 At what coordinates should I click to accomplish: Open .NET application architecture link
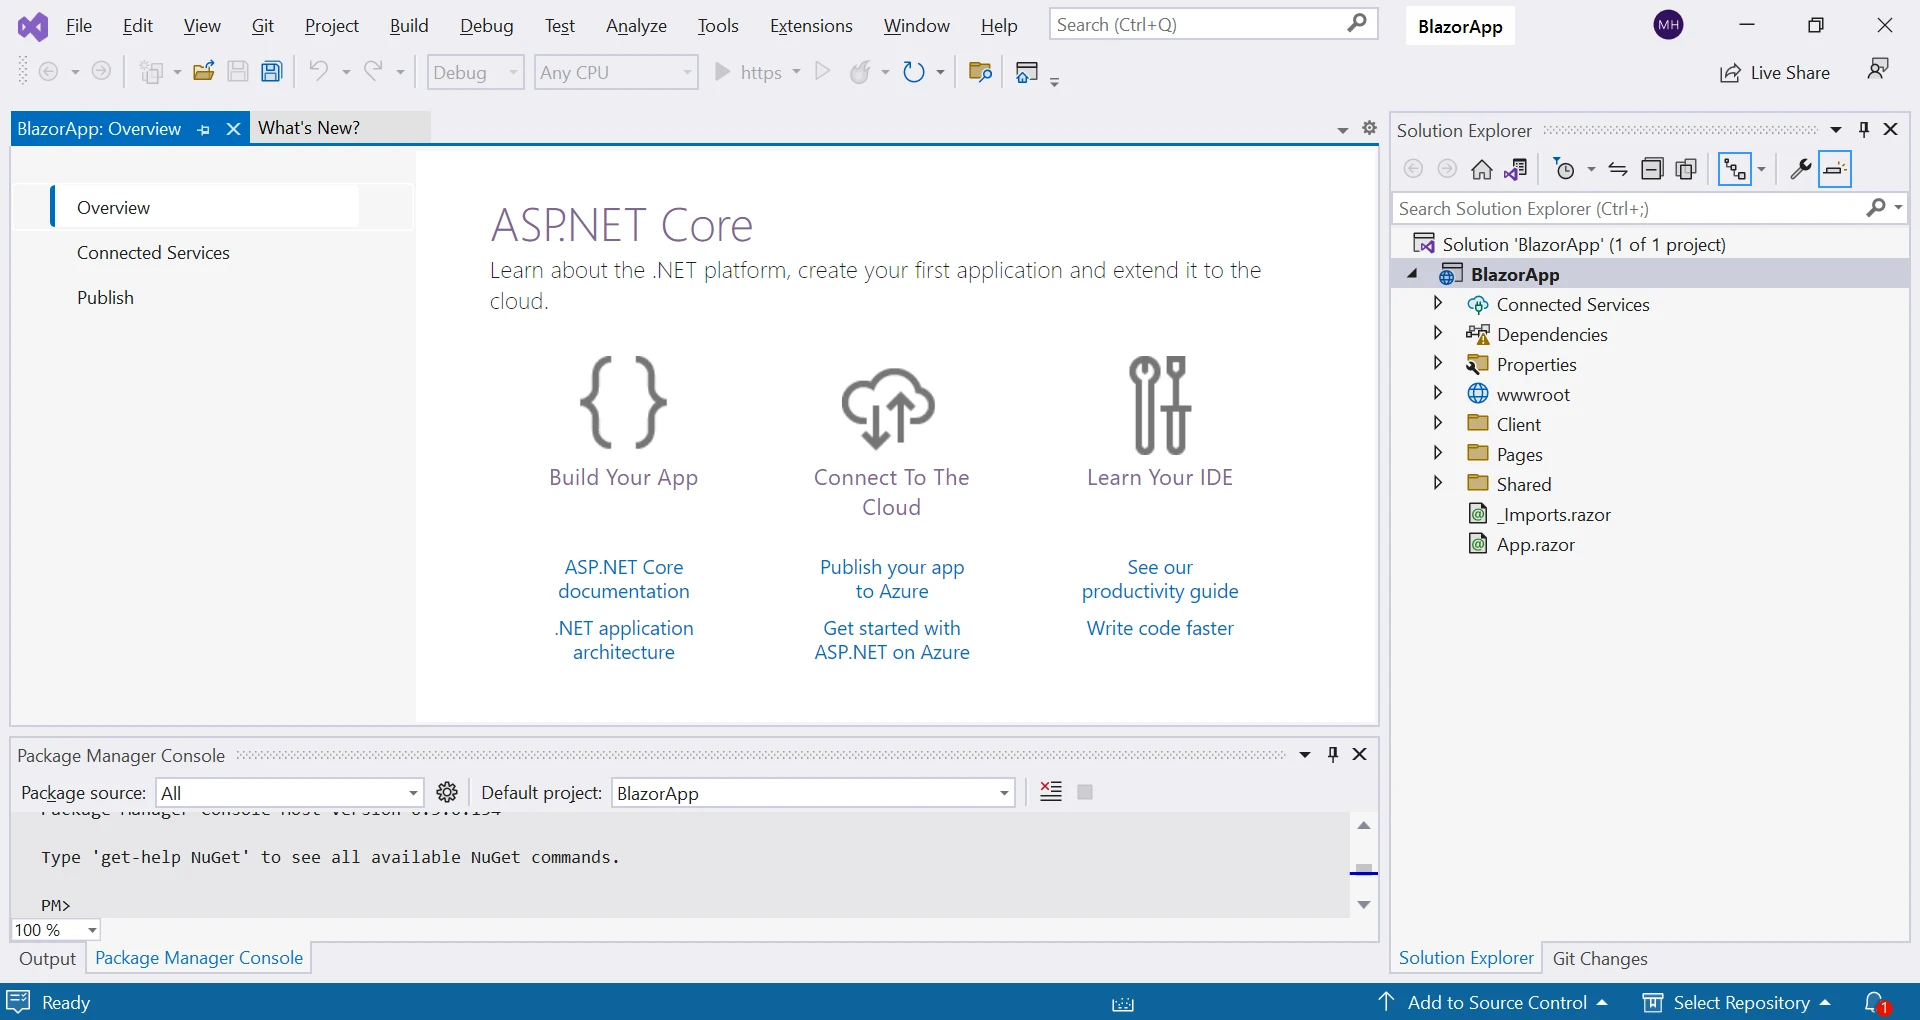[x=624, y=640]
